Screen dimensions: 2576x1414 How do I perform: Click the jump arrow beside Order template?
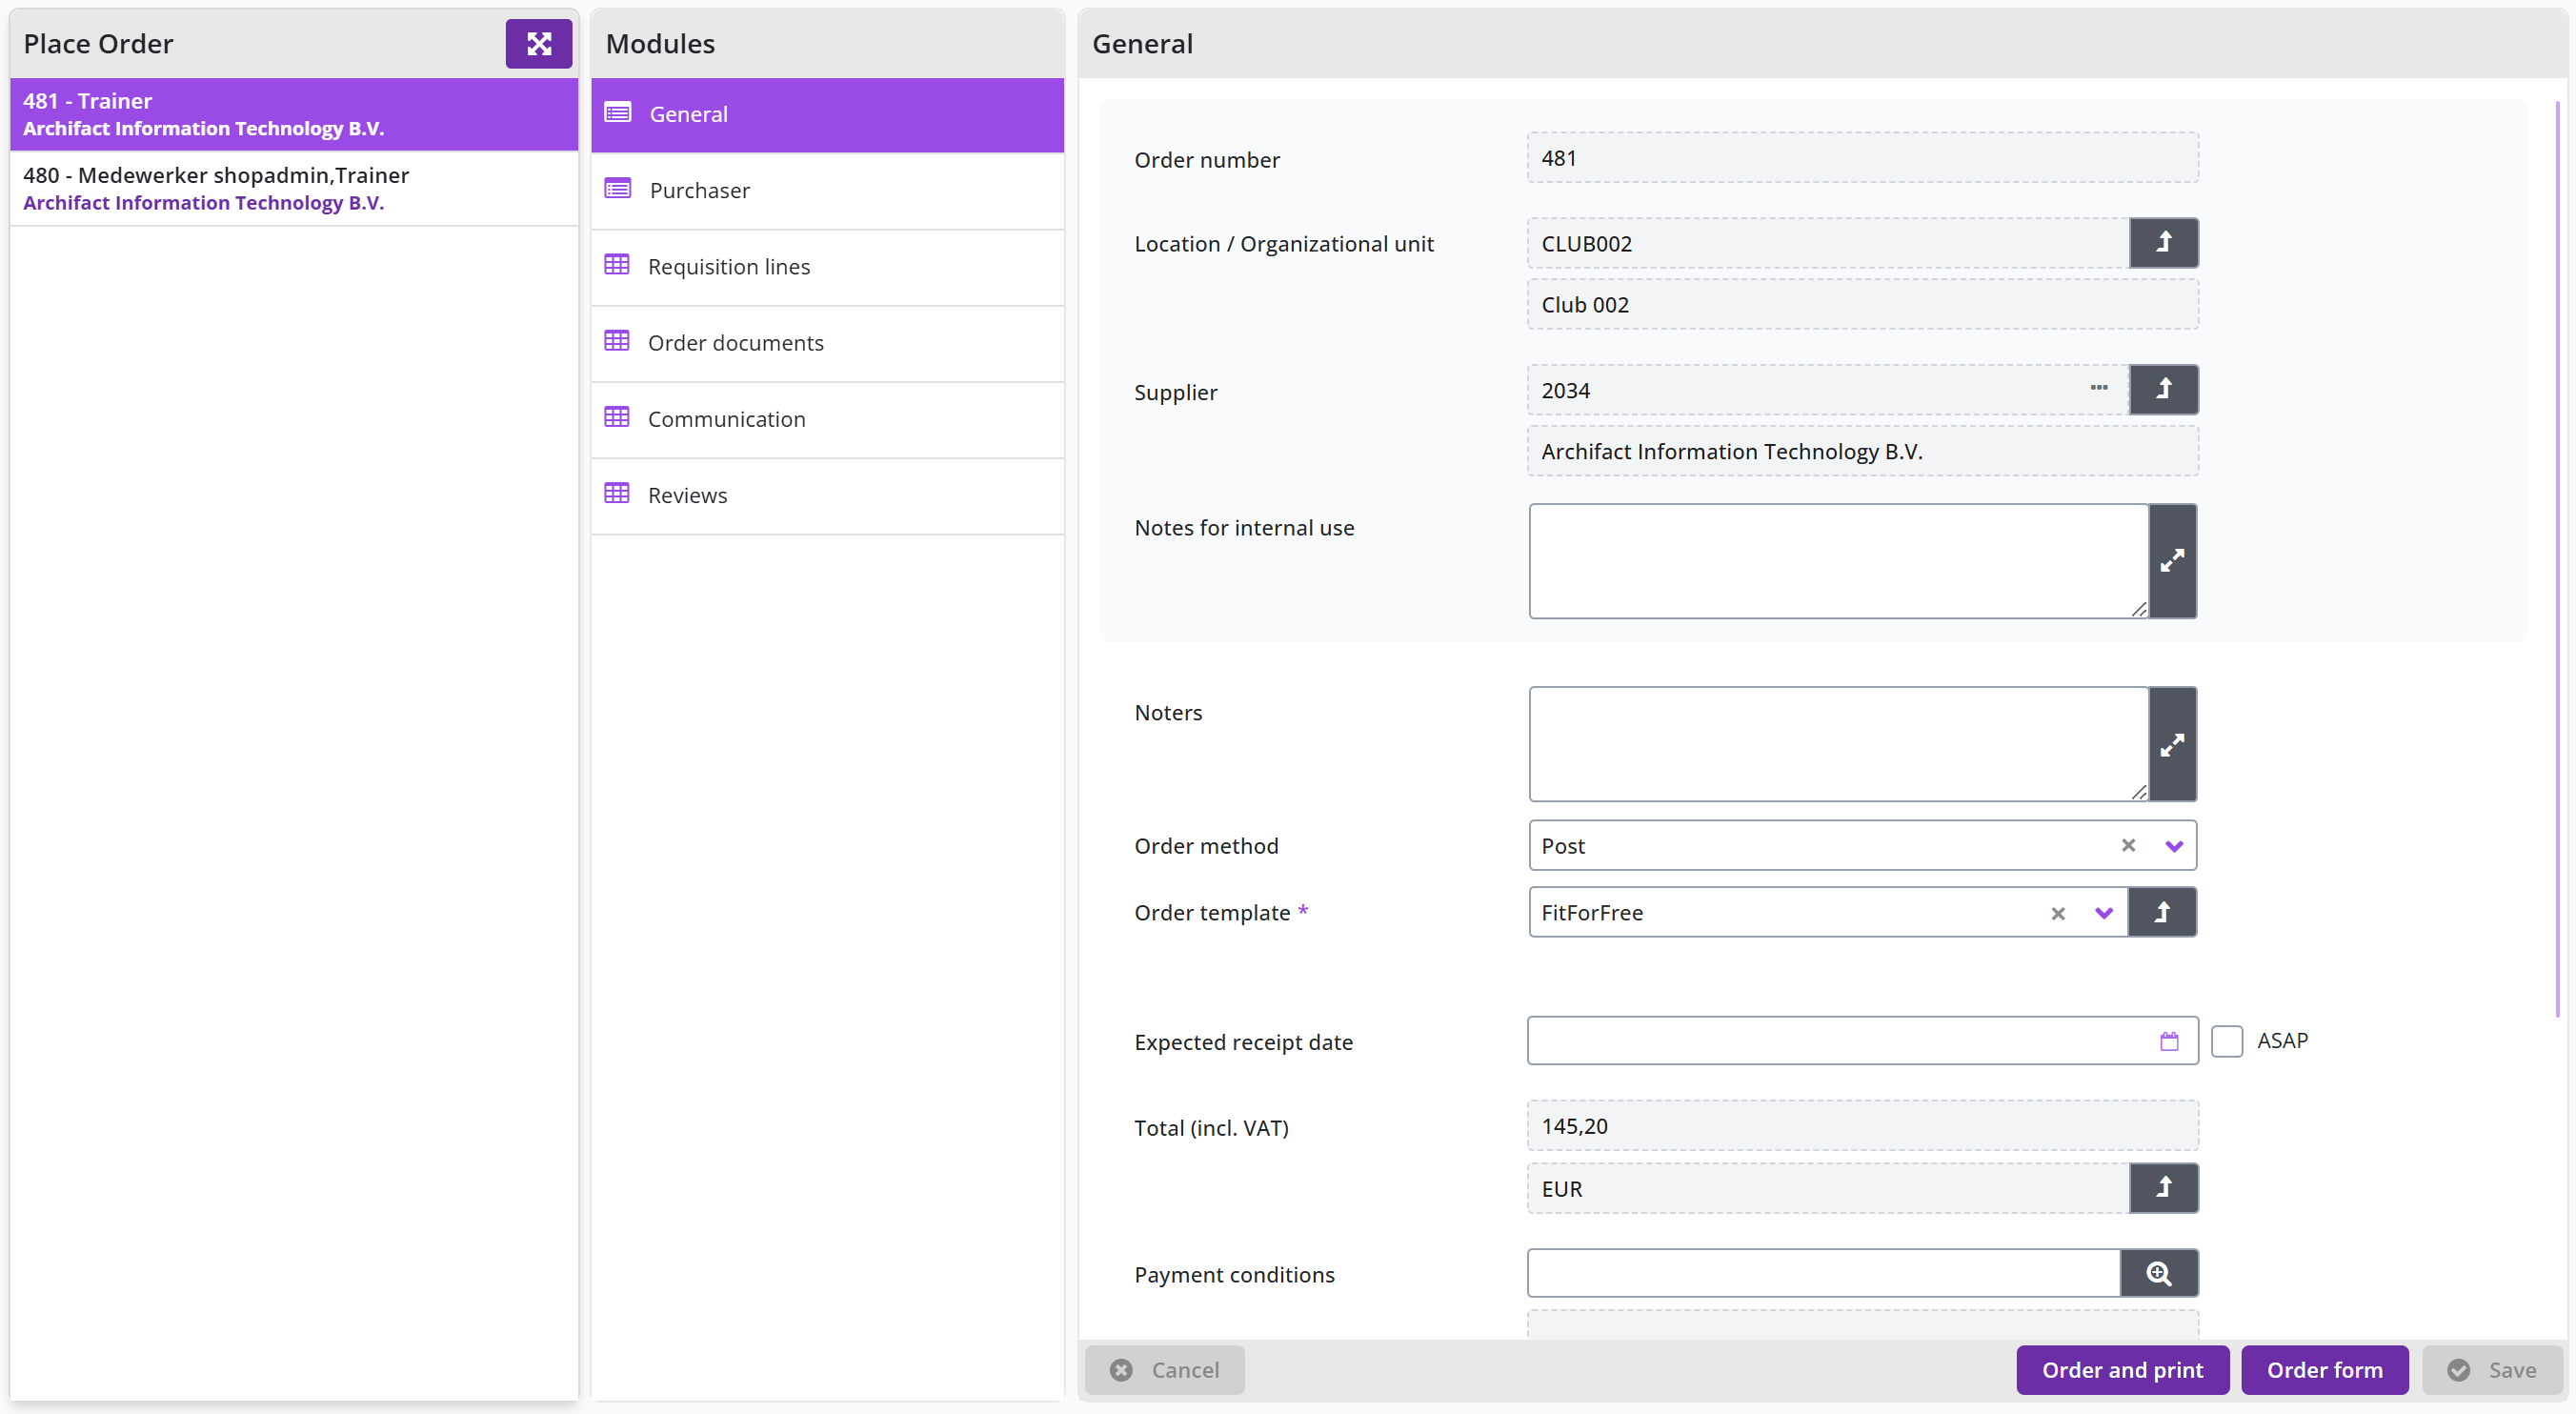pyautogui.click(x=2162, y=913)
